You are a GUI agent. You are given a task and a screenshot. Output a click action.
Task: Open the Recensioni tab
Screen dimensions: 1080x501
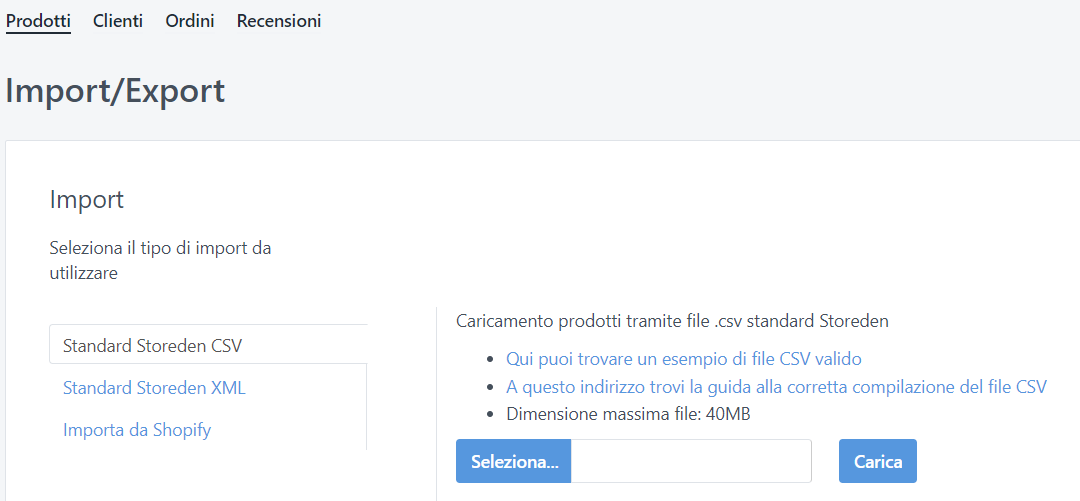click(x=279, y=20)
